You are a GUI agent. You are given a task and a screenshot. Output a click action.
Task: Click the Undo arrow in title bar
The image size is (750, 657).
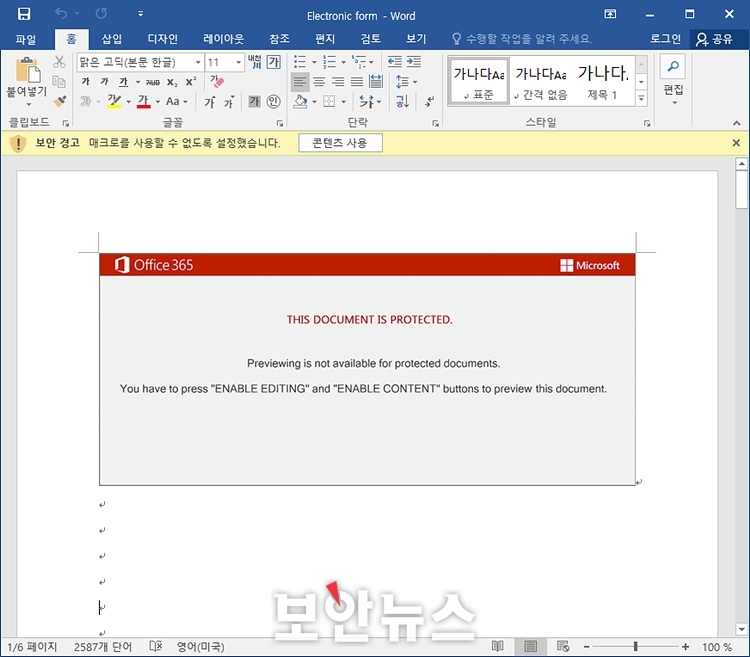point(61,14)
